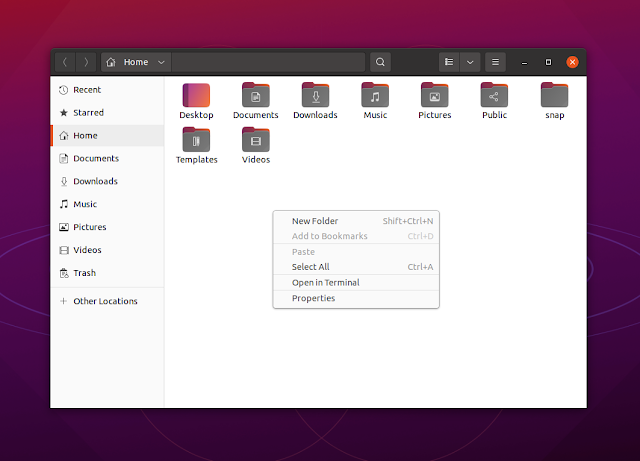Image resolution: width=640 pixels, height=461 pixels.
Task: Go back with the left arrow button
Action: [64, 62]
